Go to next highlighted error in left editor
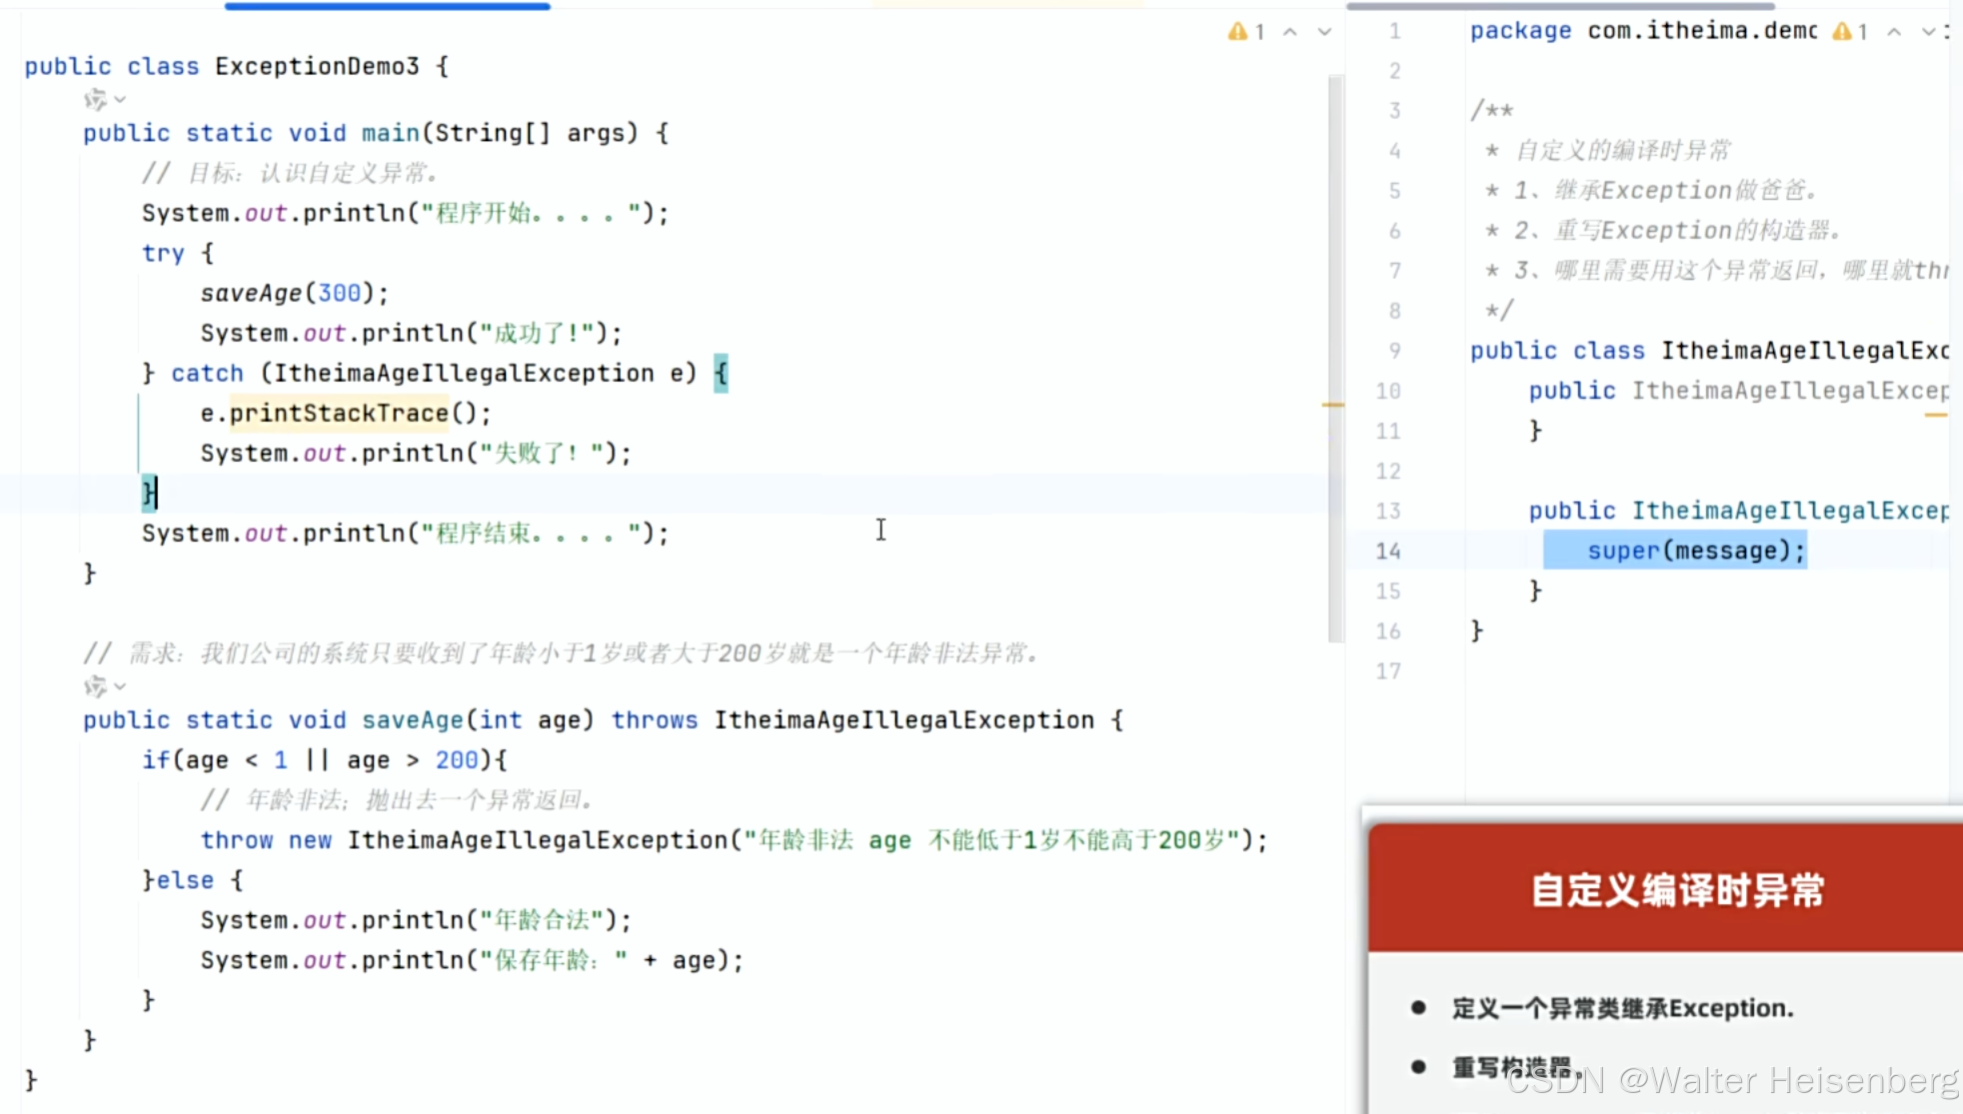Viewport: 1963px width, 1114px height. point(1325,32)
